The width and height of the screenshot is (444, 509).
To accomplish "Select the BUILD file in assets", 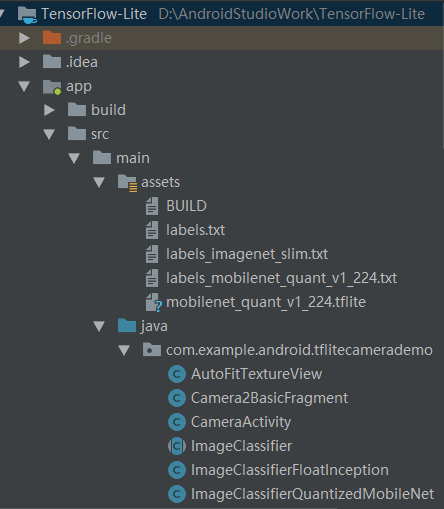I will click(x=186, y=206).
